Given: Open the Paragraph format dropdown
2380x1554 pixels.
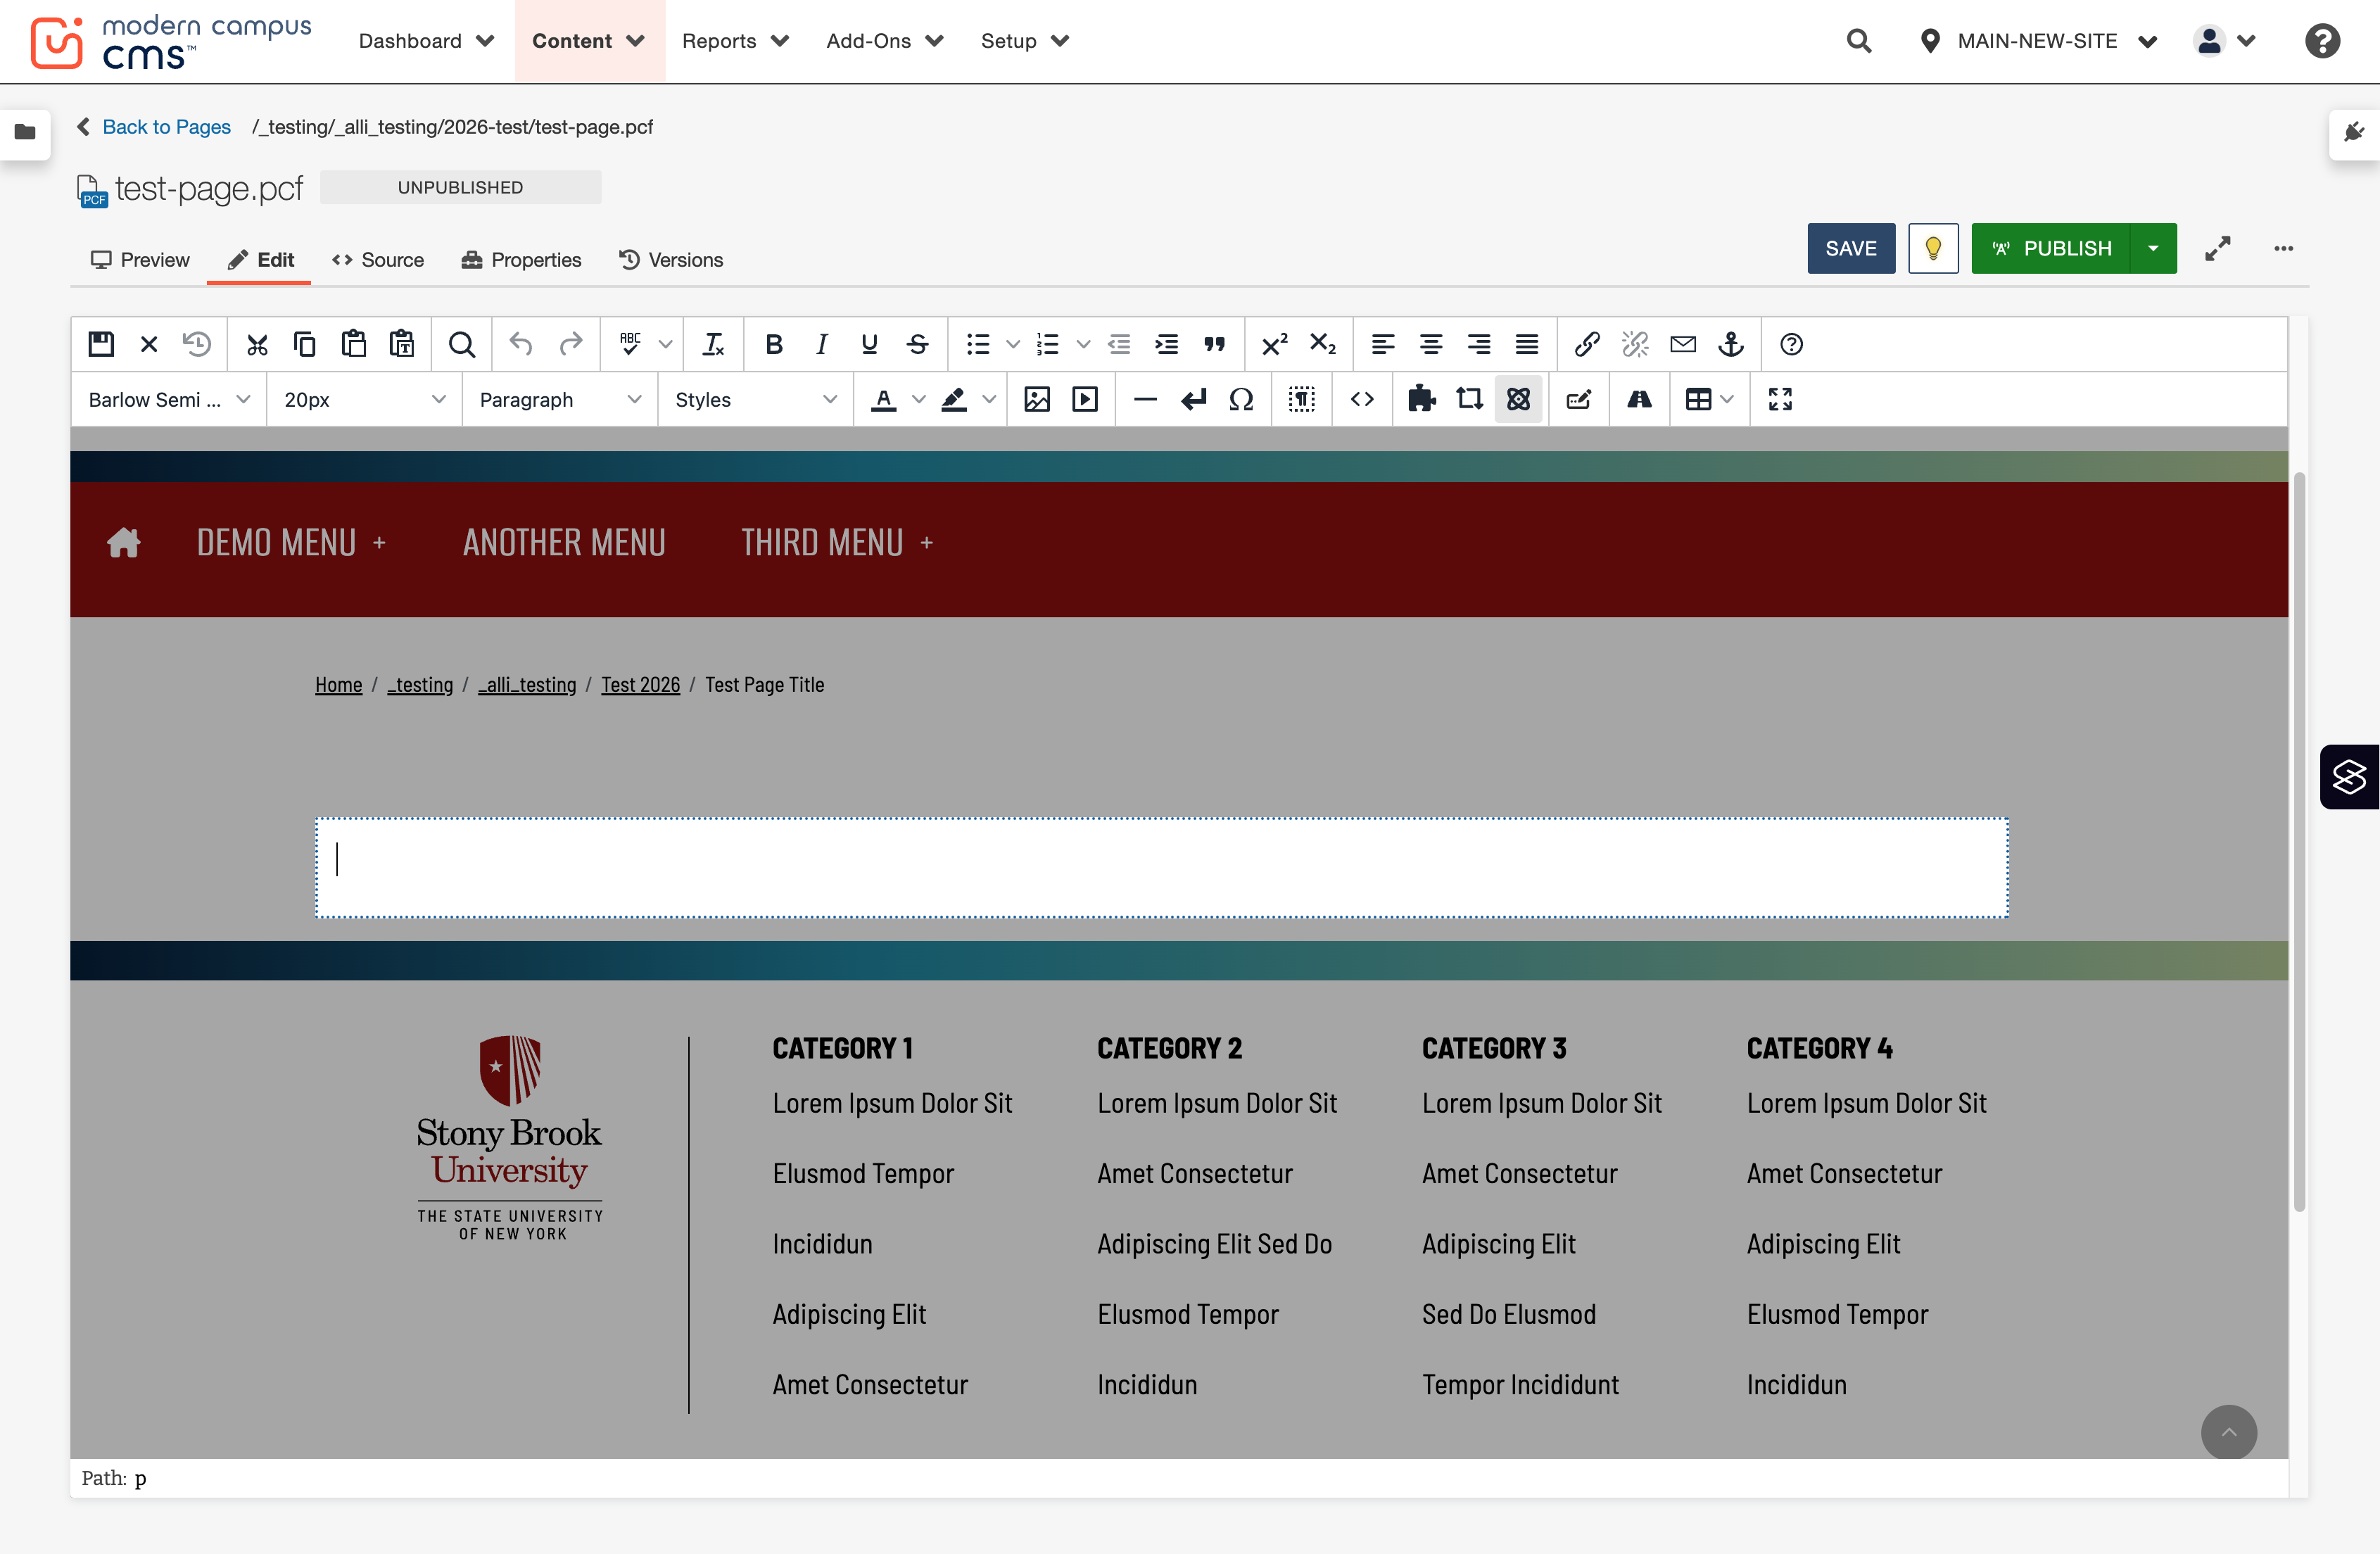Looking at the screenshot, I should pos(560,399).
